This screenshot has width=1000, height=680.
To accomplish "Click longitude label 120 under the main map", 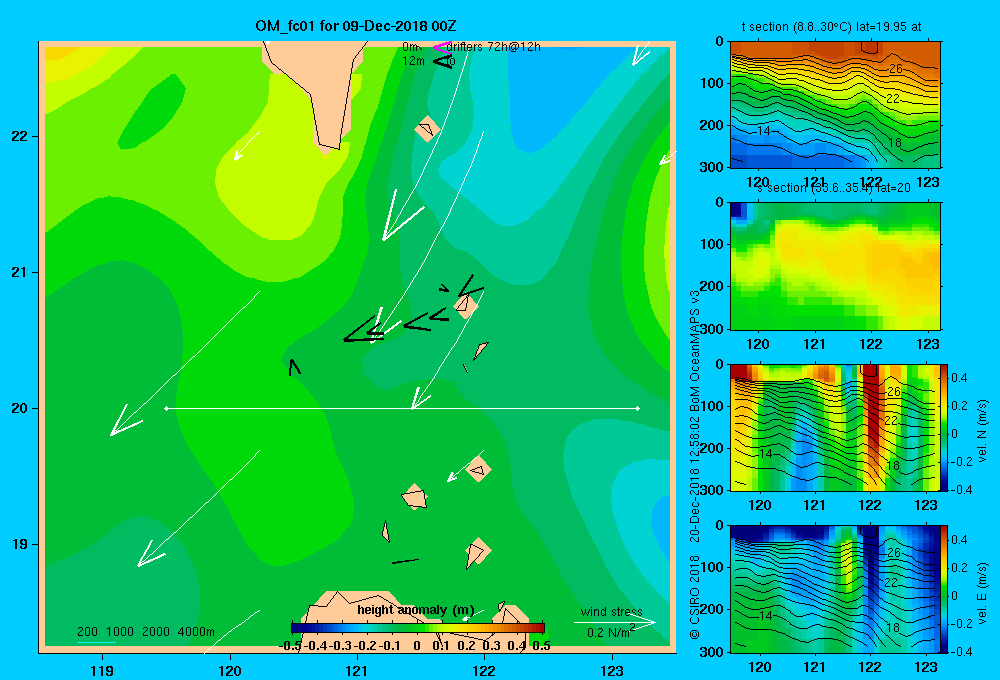I will [230, 670].
